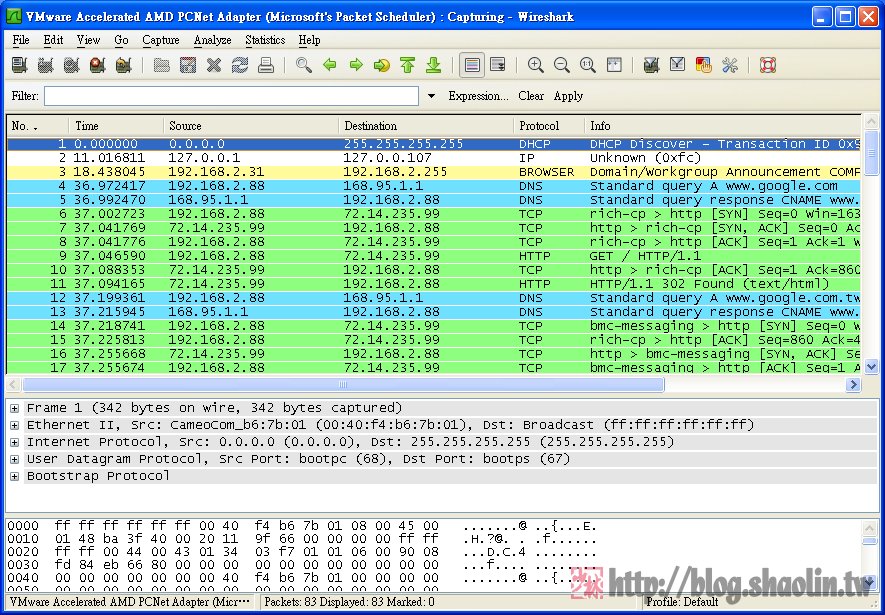The image size is (885, 615).
Task: Clear the display filter
Action: (x=531, y=96)
